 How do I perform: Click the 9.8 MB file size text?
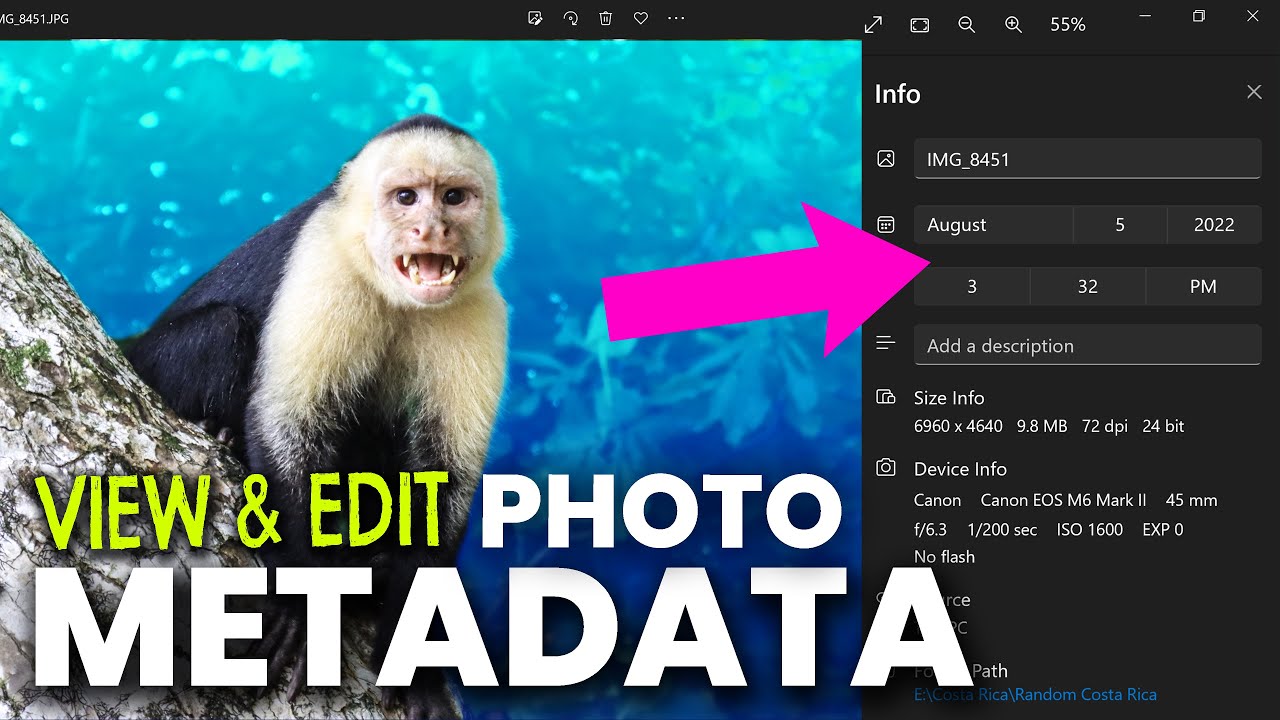coord(1042,426)
